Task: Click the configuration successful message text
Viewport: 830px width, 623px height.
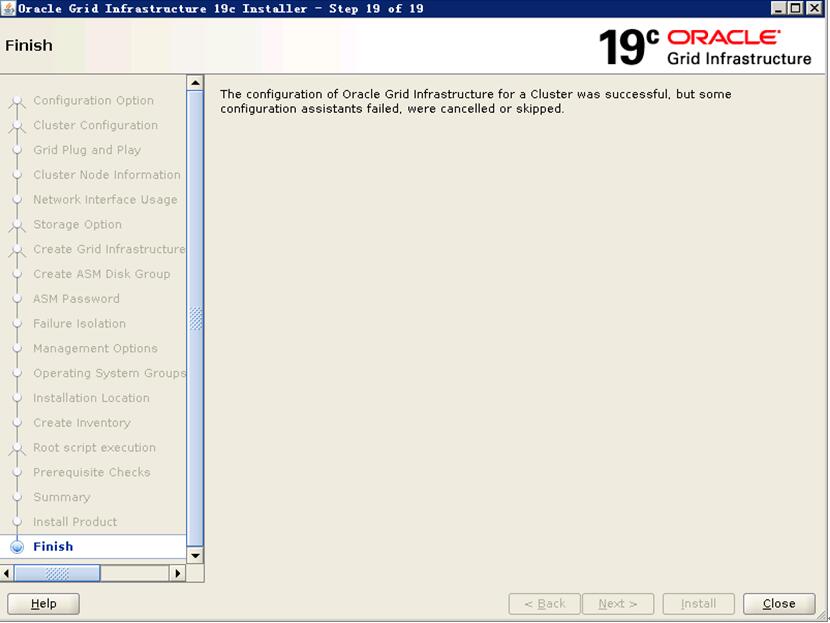Action: pyautogui.click(x=475, y=101)
